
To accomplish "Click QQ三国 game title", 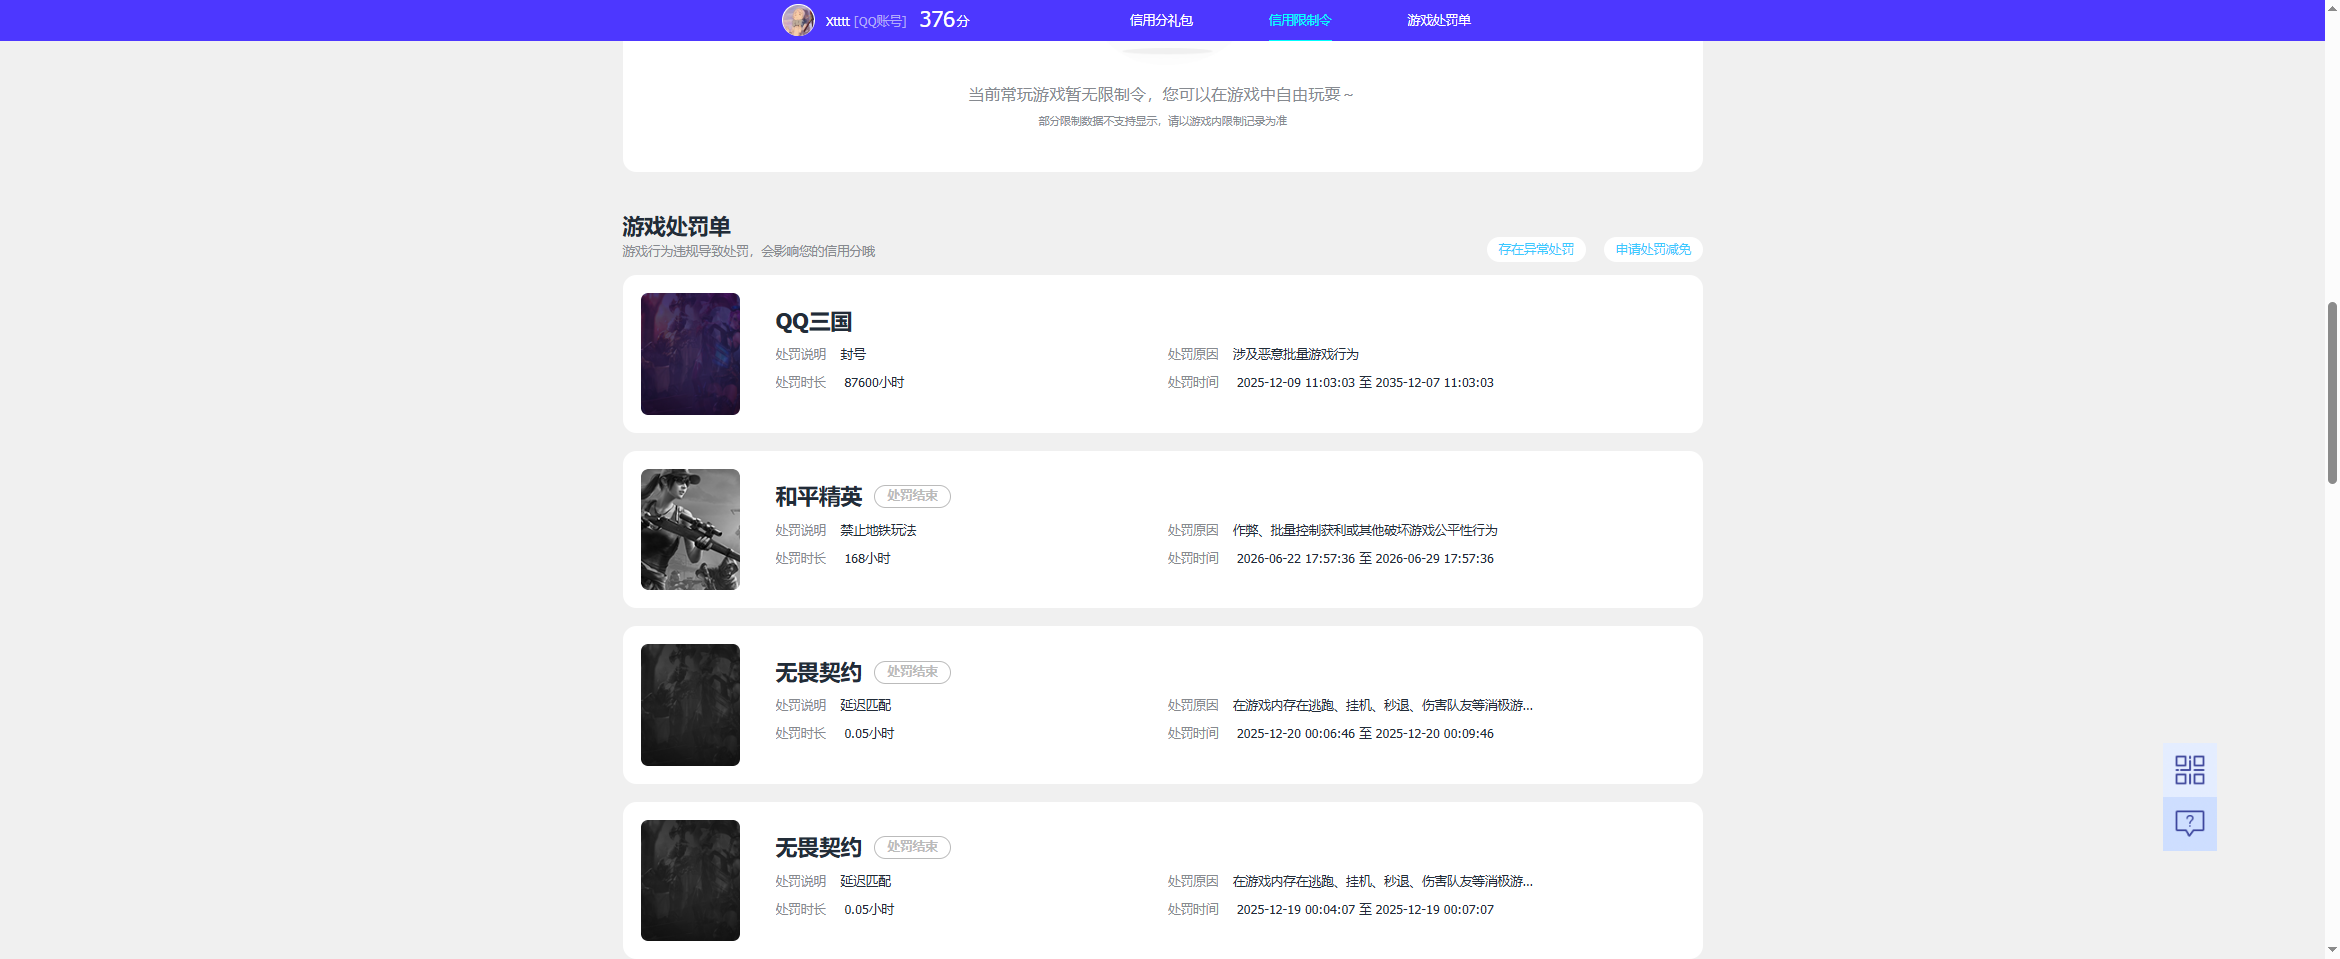I will click(x=814, y=322).
